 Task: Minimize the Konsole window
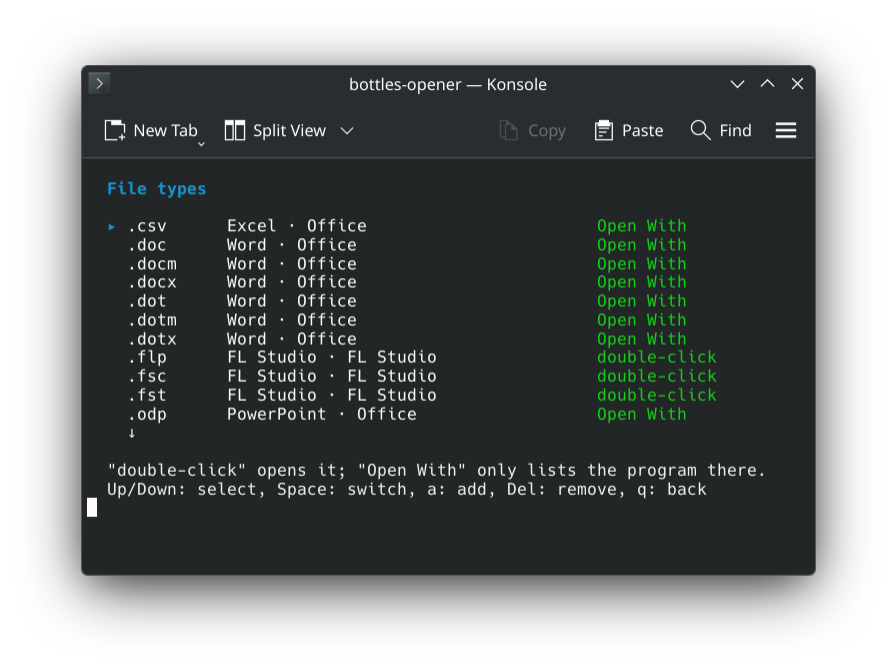pos(738,84)
